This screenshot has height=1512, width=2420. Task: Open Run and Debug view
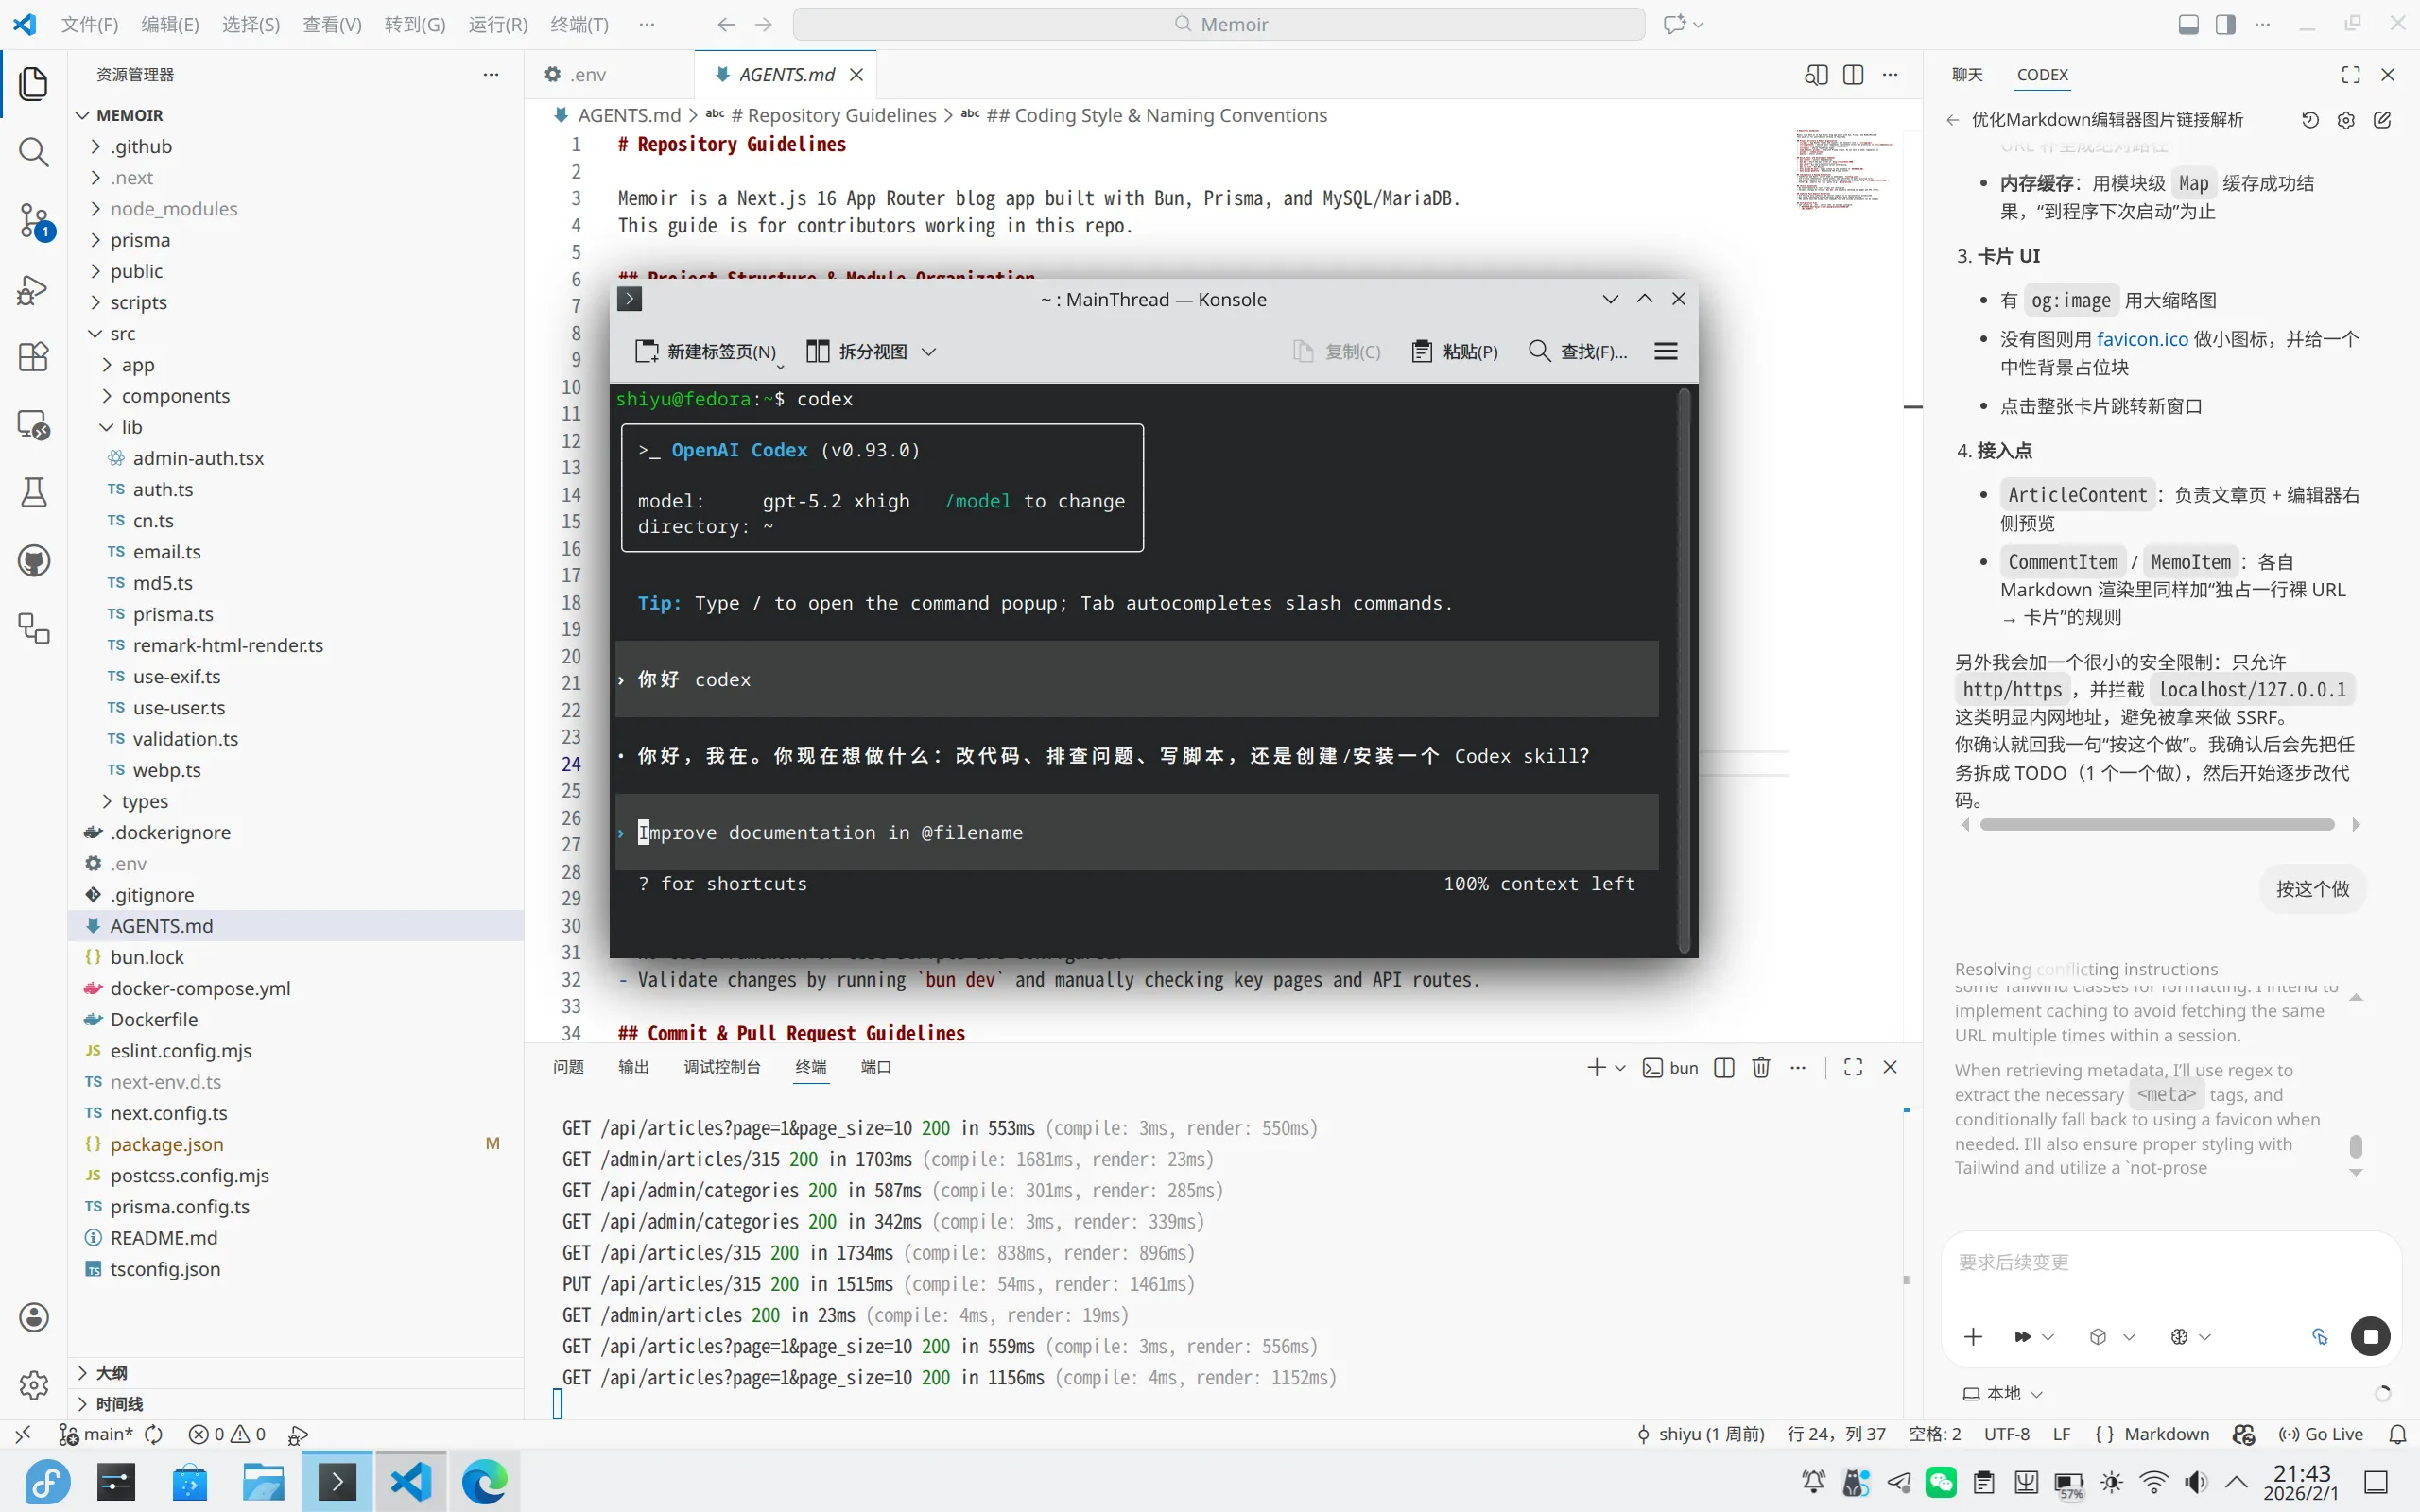pos(34,289)
